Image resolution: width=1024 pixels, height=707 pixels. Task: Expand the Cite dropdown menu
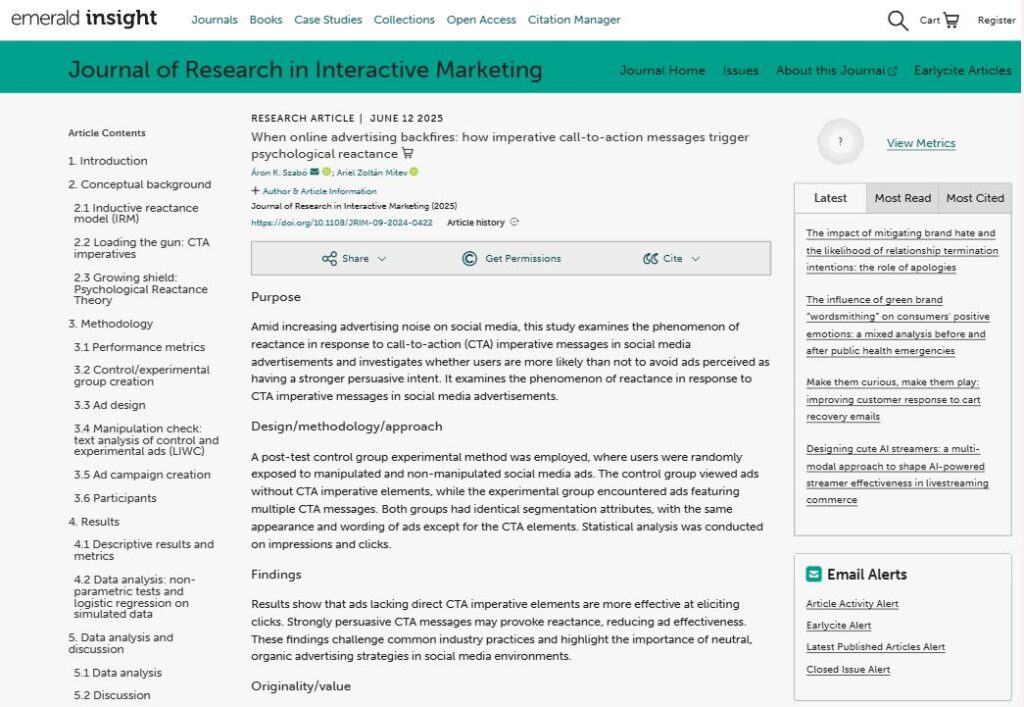pos(672,258)
